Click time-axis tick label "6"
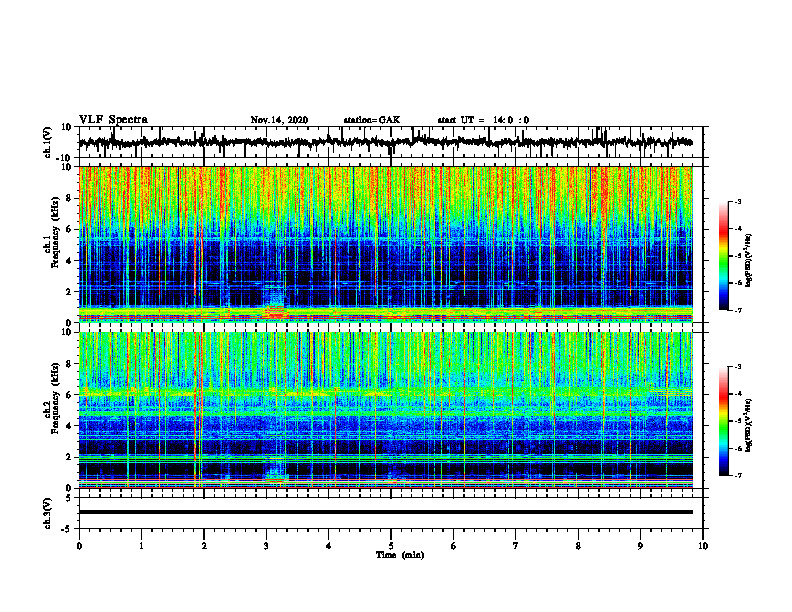 coord(454,546)
